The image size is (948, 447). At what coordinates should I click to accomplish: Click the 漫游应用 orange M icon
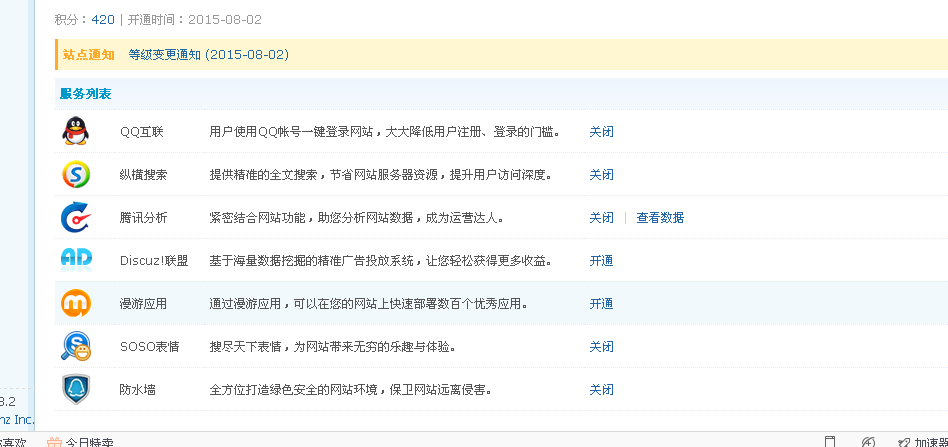(76, 303)
